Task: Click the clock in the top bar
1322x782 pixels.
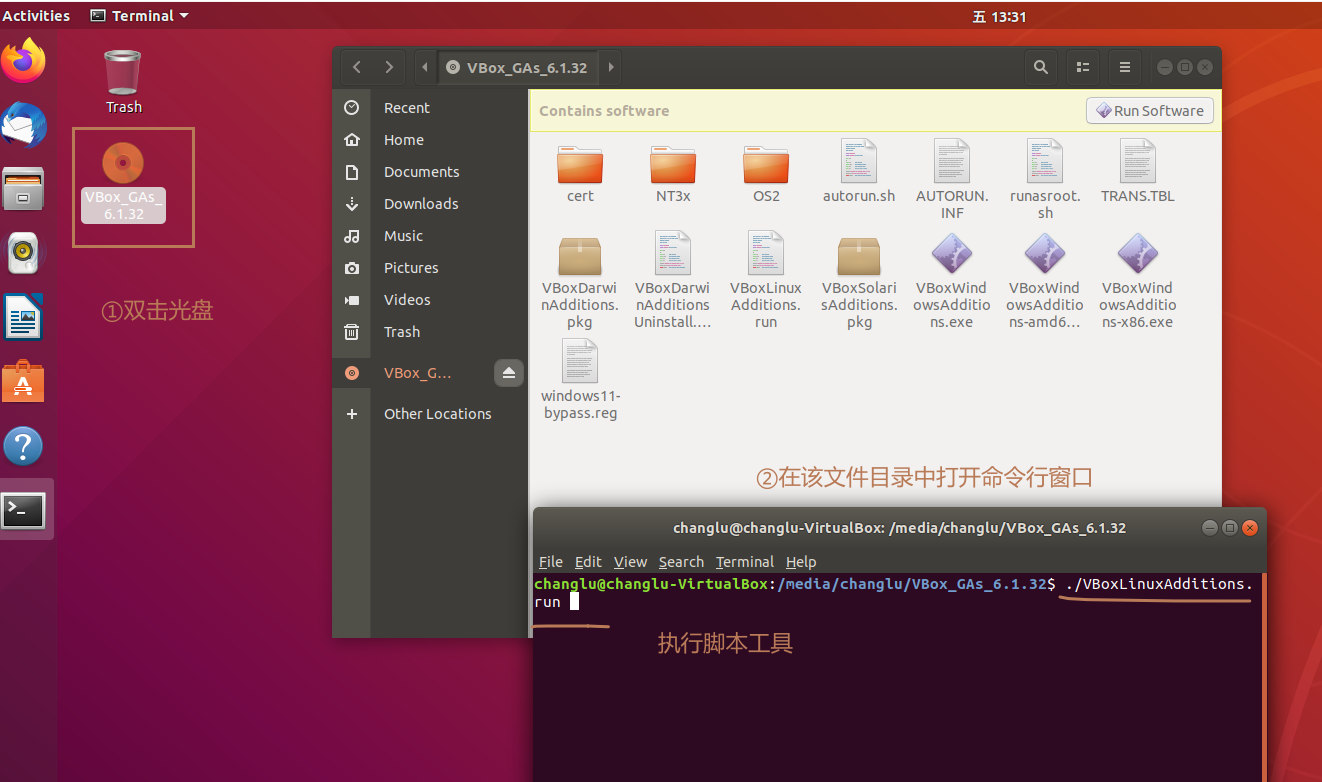Action: click(1000, 16)
